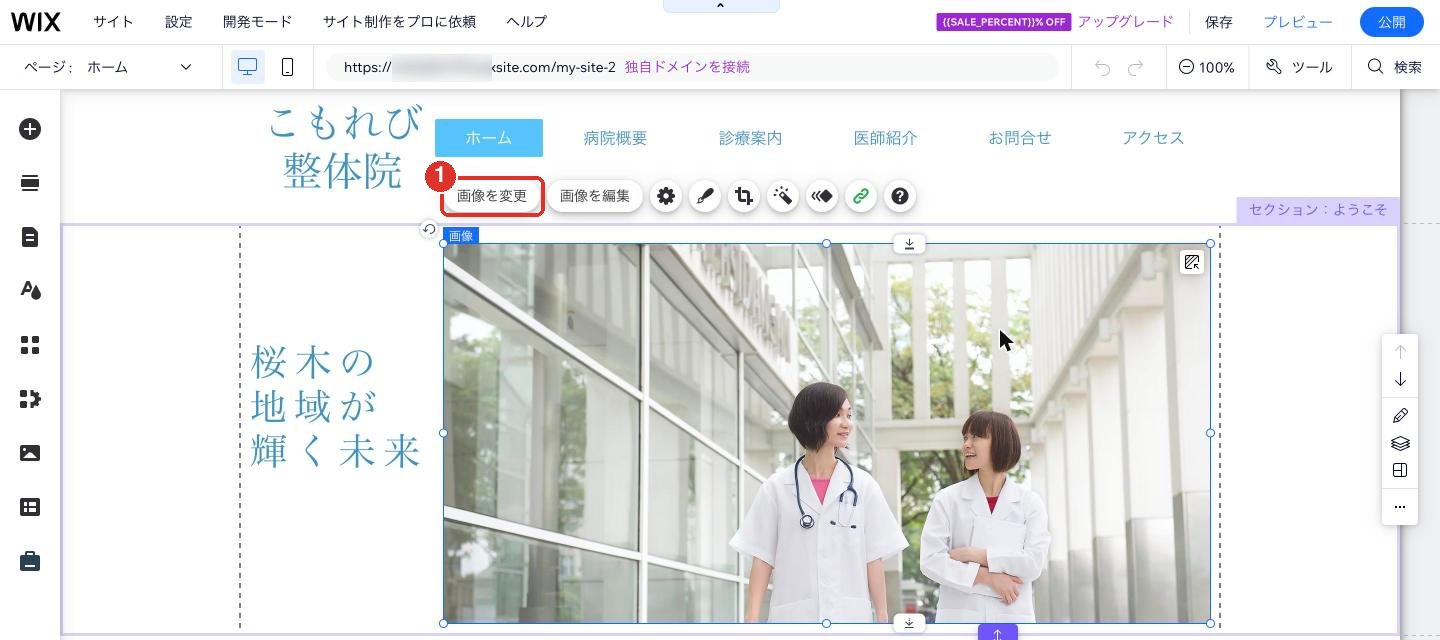Open the Site Design icon in sidebar
The image size is (1440, 640).
point(30,291)
